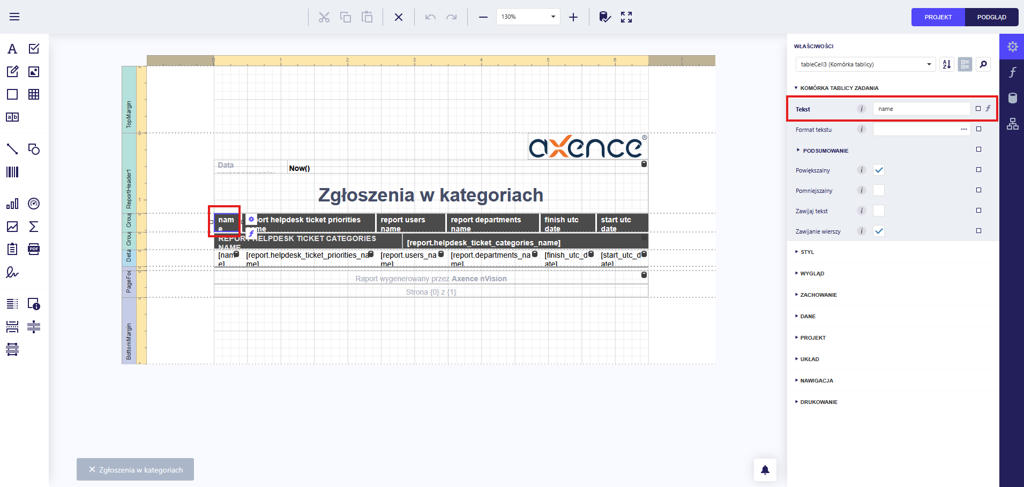
Task: Enable the Zawijaj tekst checkbox
Action: tap(878, 211)
